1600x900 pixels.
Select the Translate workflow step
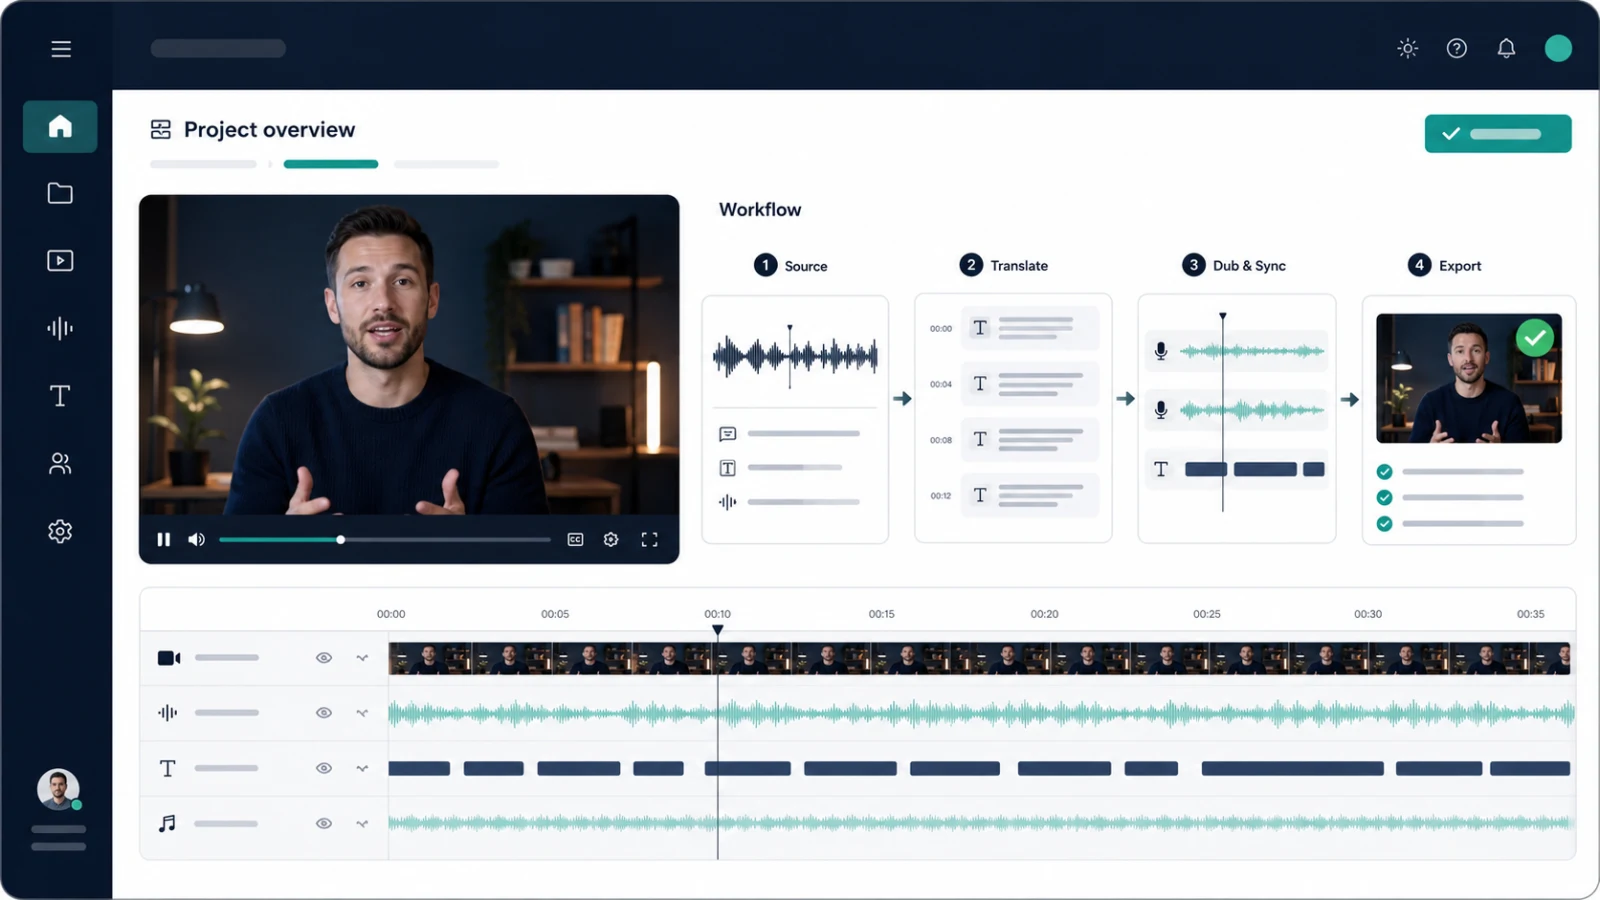point(1003,265)
